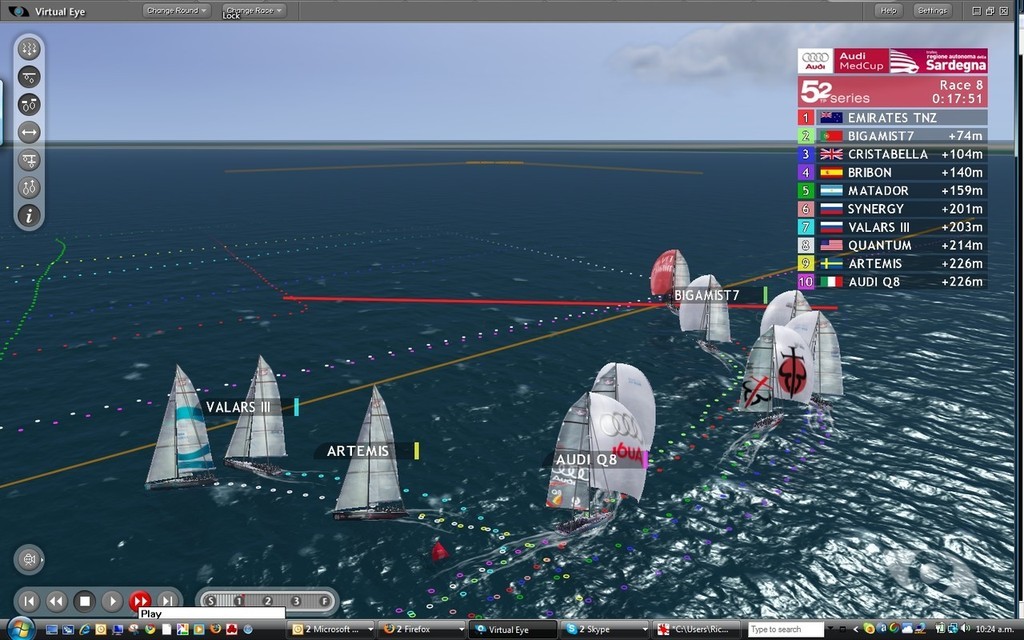1024x640 pixels.
Task: Toggle boat name labels icon
Action: coord(29,104)
